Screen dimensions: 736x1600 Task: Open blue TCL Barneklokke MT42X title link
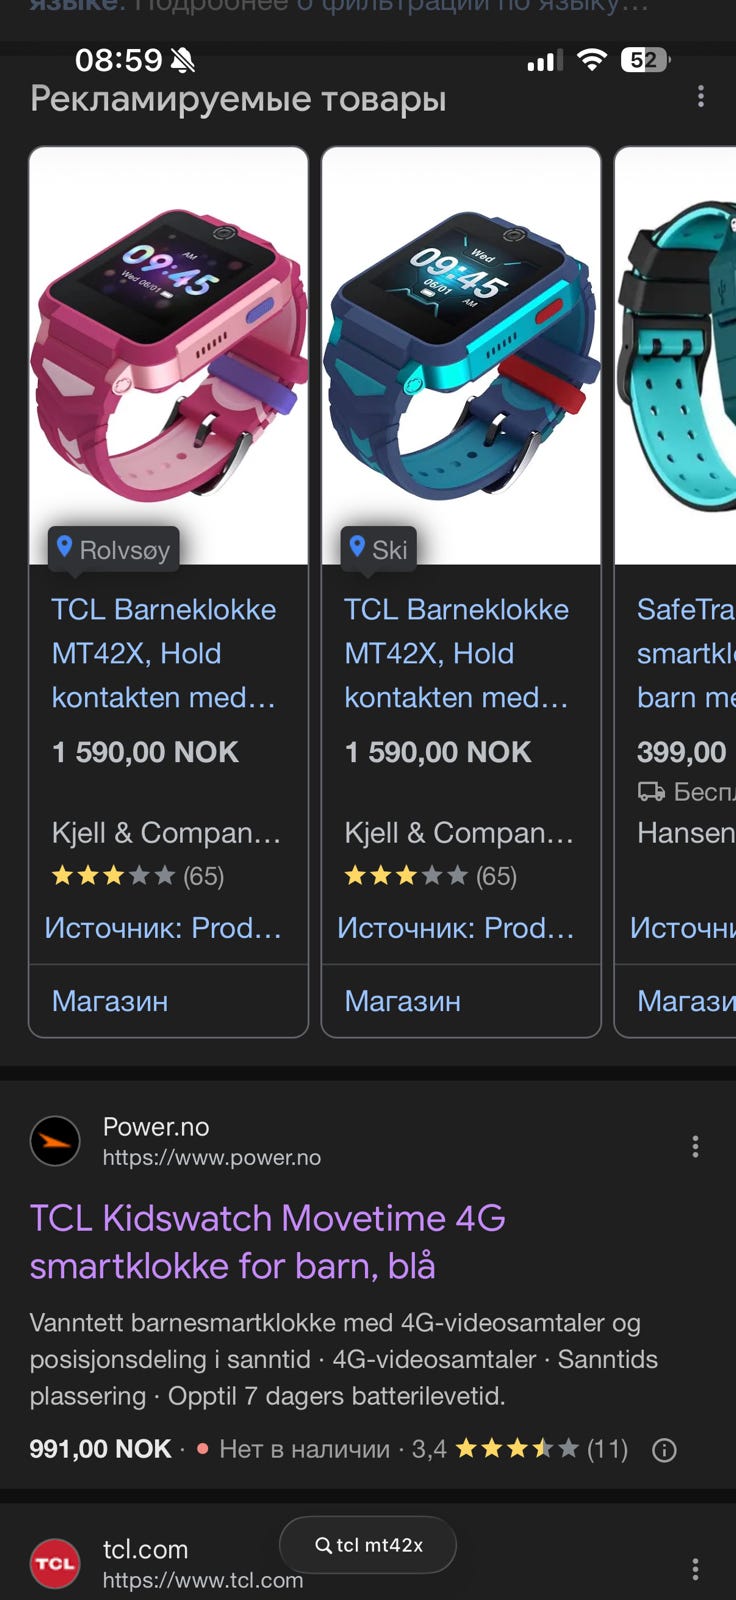tap(457, 653)
